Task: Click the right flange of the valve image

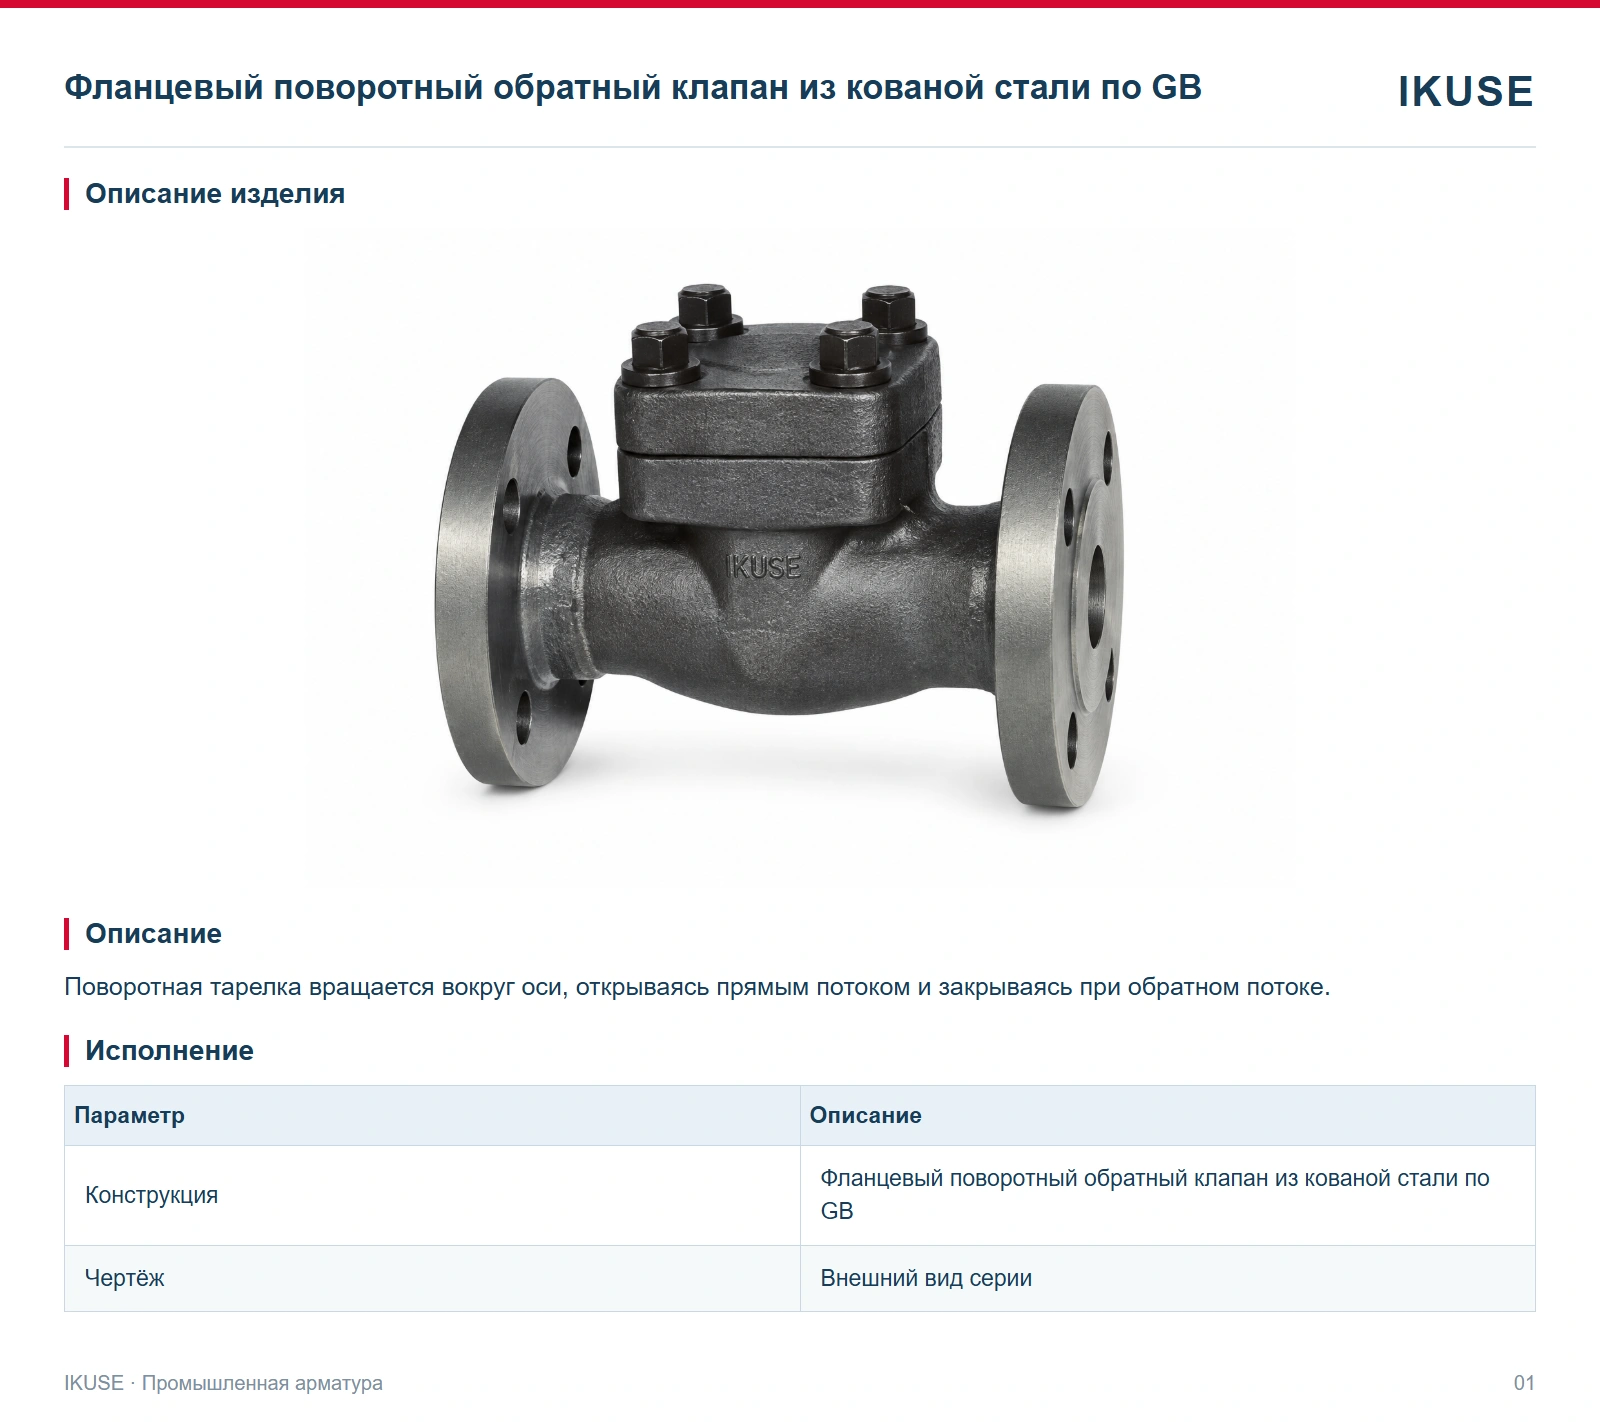Action: point(1060,596)
